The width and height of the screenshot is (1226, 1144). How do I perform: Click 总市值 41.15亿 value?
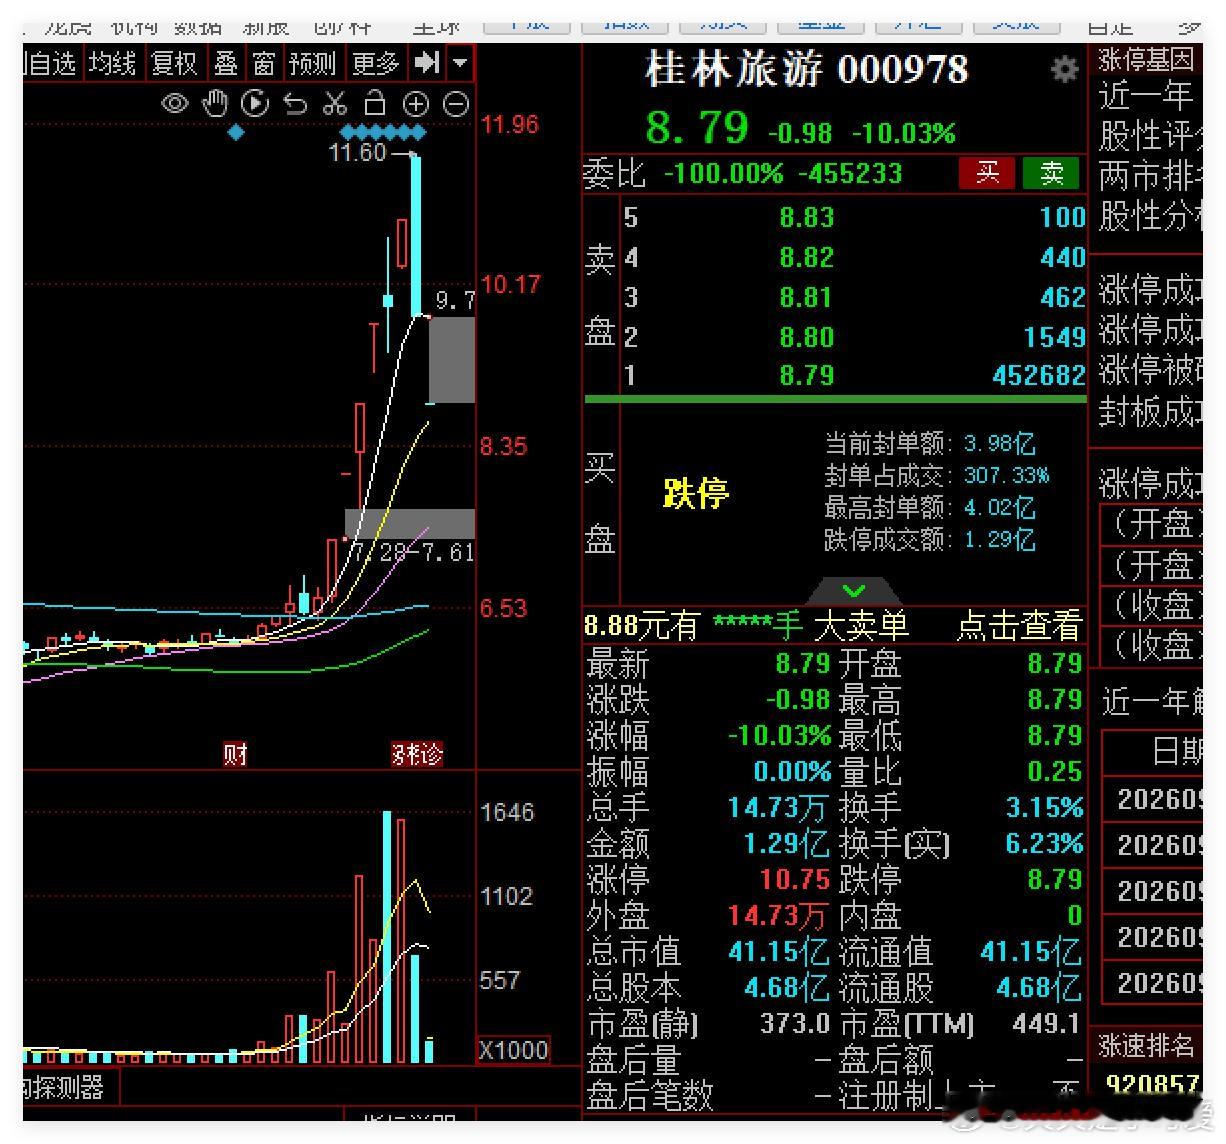(x=779, y=952)
